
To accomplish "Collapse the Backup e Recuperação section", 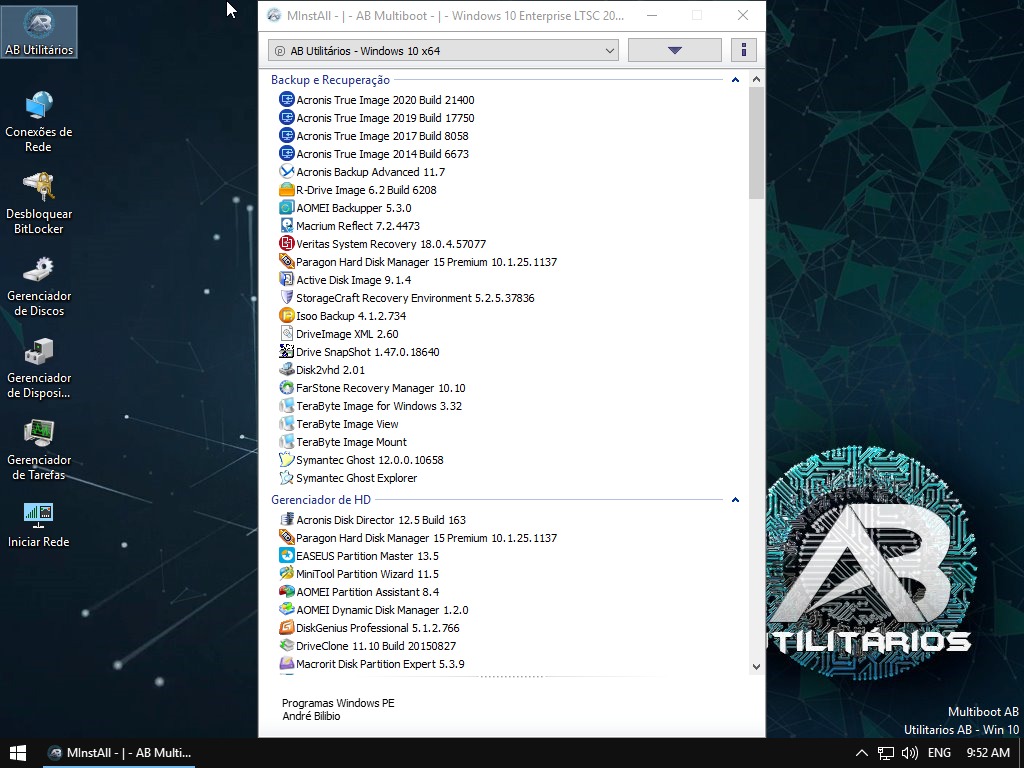I will tap(735, 80).
